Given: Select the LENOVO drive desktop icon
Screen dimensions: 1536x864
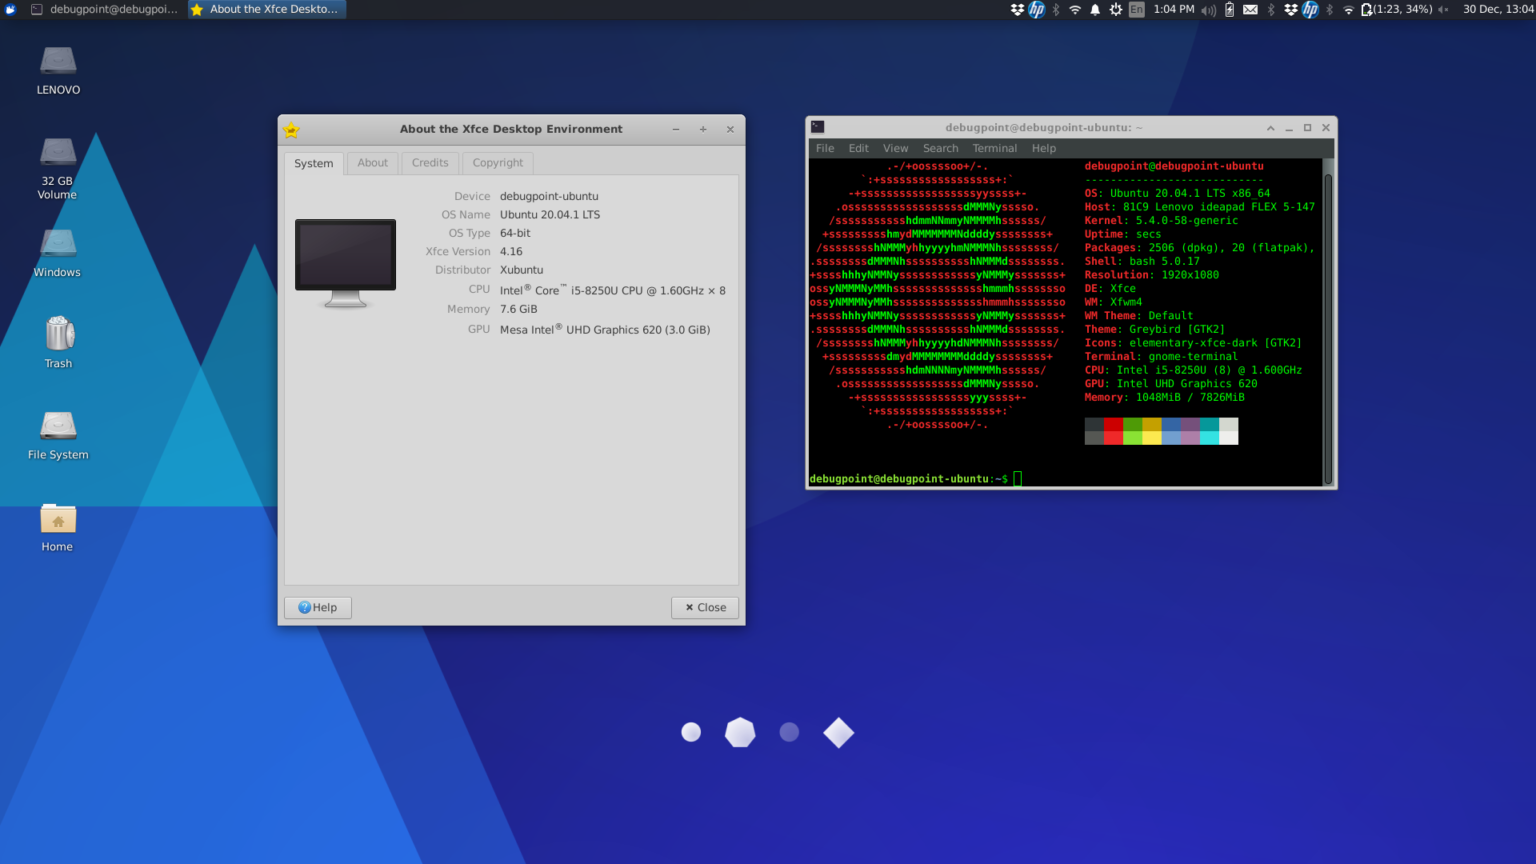Looking at the screenshot, I should (x=58, y=70).
